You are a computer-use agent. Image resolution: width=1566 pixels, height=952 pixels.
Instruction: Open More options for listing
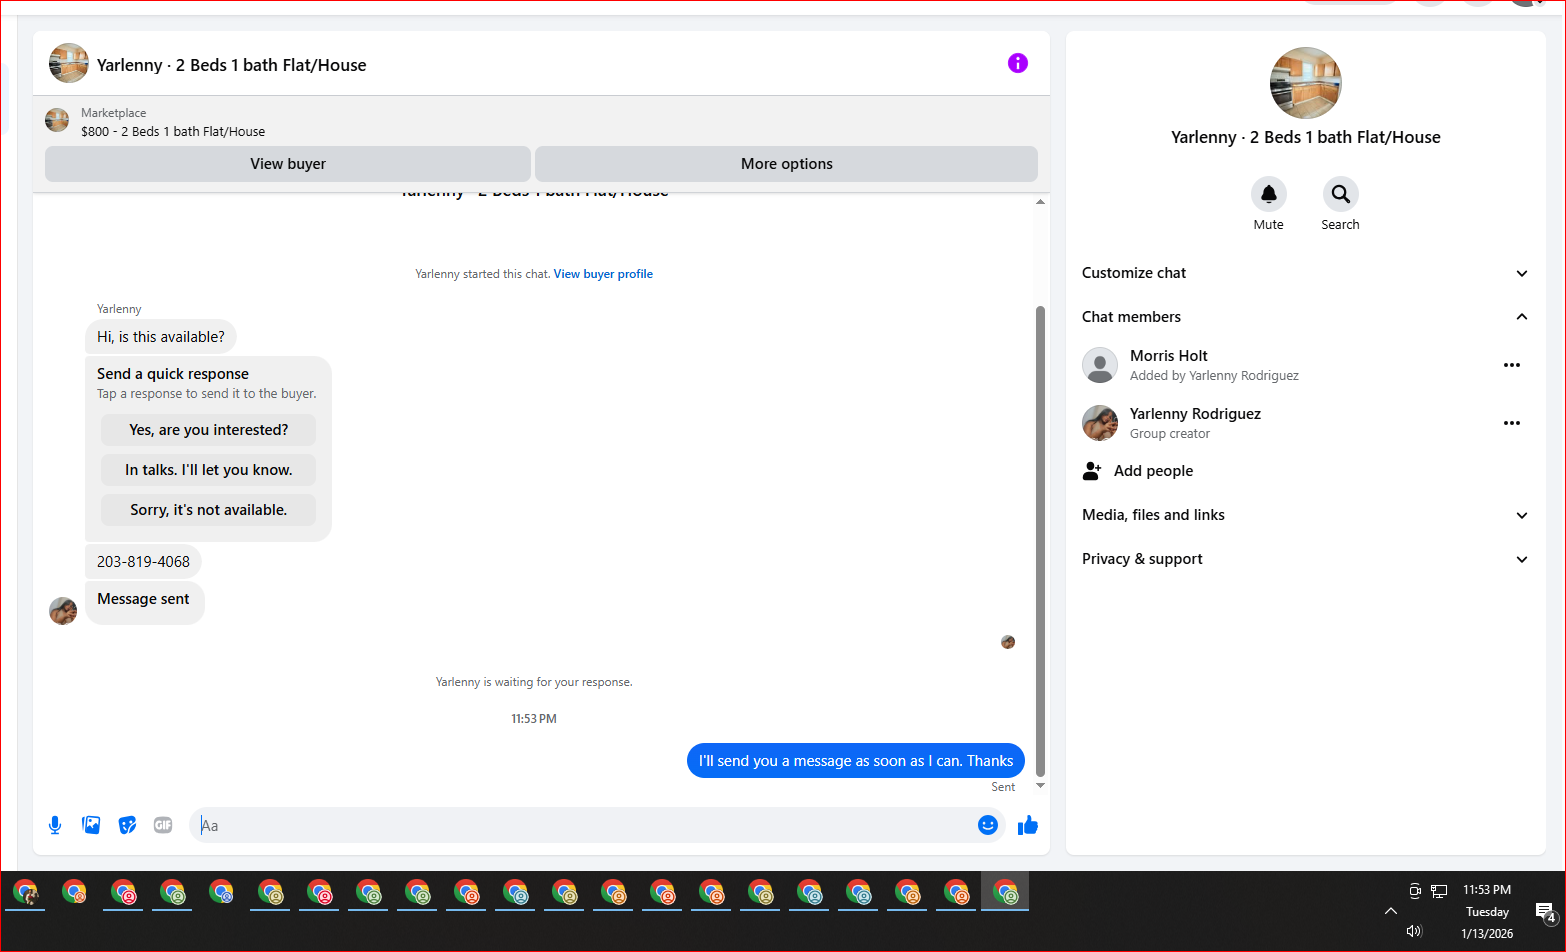pos(786,164)
